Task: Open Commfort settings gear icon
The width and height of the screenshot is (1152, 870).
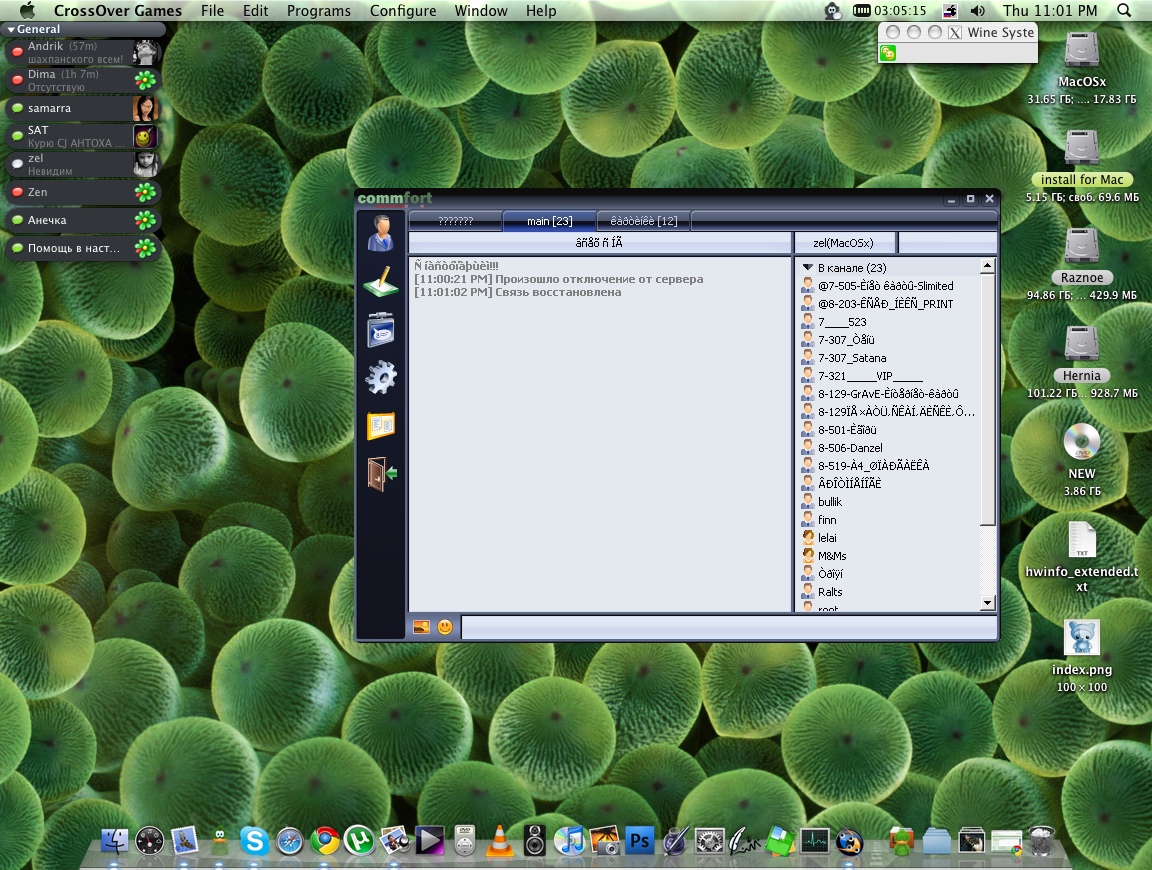Action: [x=381, y=377]
